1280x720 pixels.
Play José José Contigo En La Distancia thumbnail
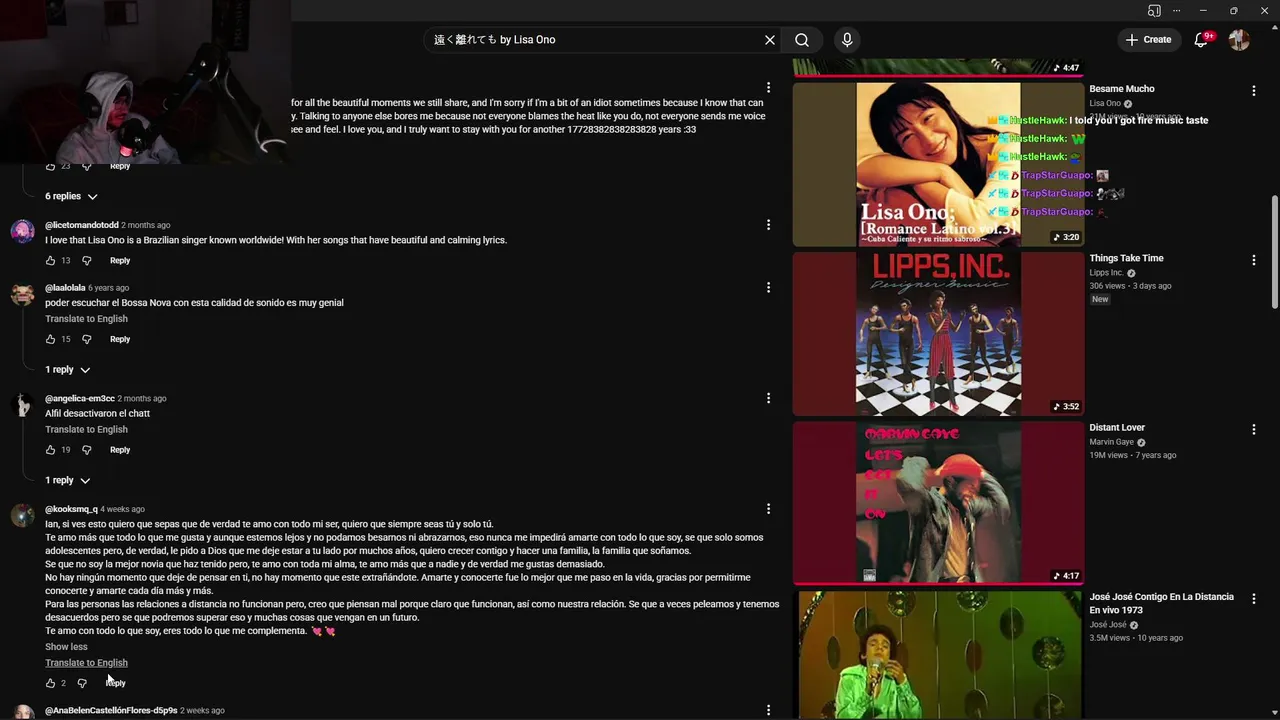[938, 655]
